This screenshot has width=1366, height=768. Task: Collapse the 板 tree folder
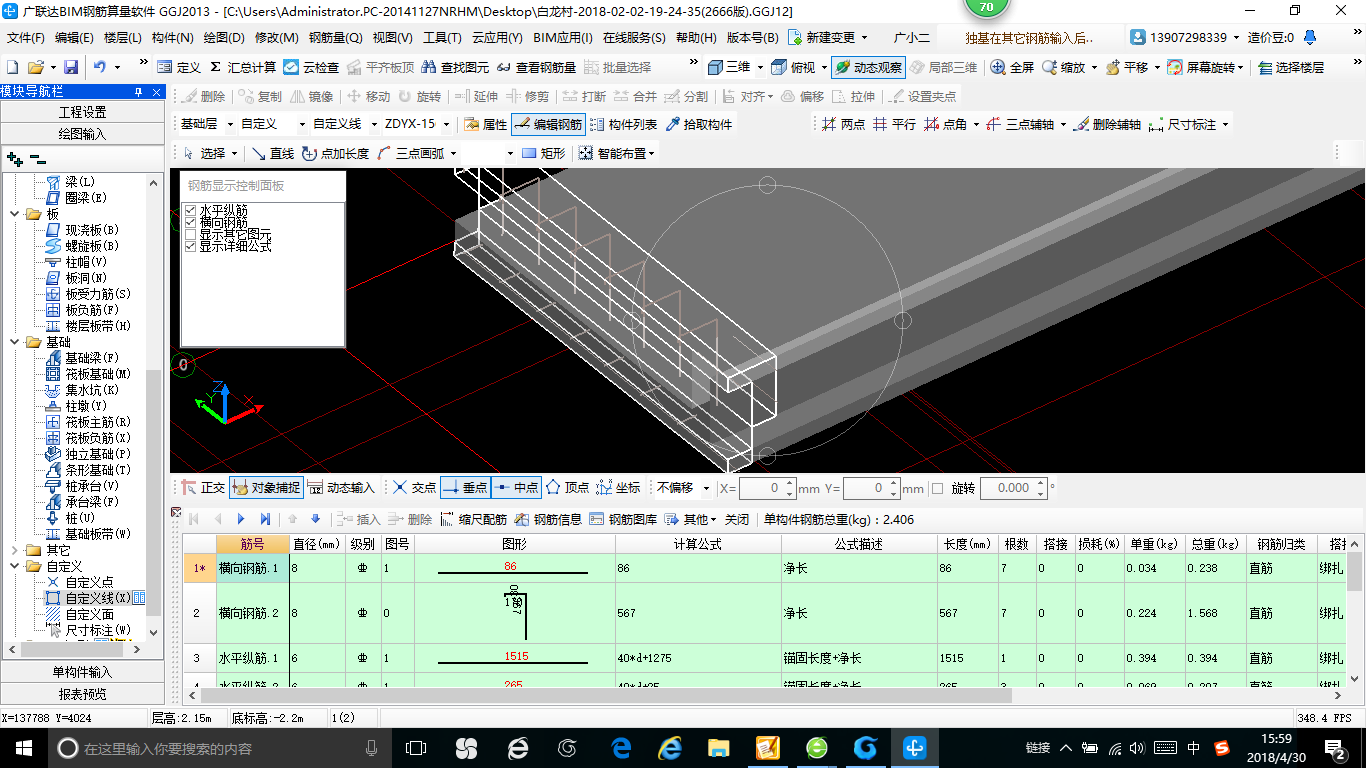[14, 214]
